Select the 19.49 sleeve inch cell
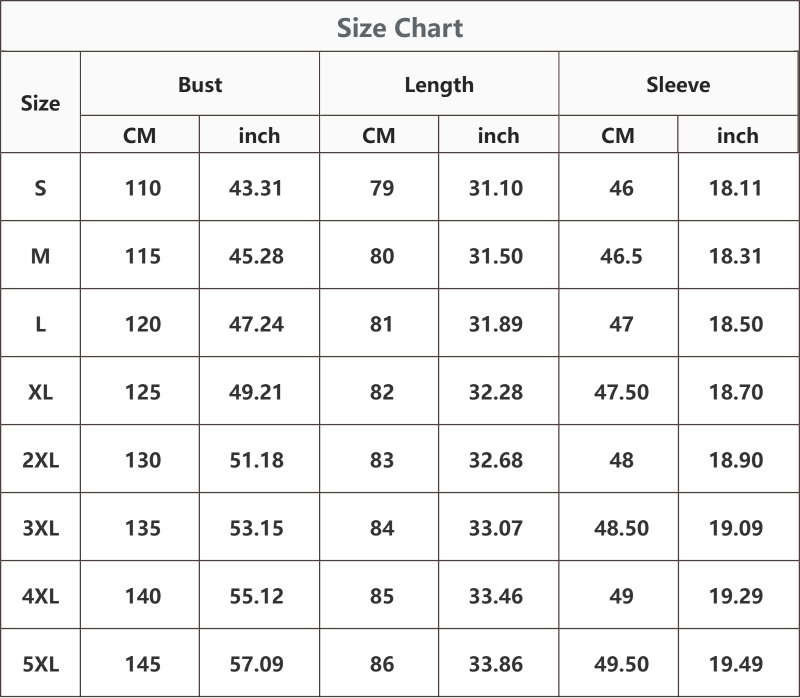Screen dimensions: 800x698 pyautogui.click(x=736, y=664)
